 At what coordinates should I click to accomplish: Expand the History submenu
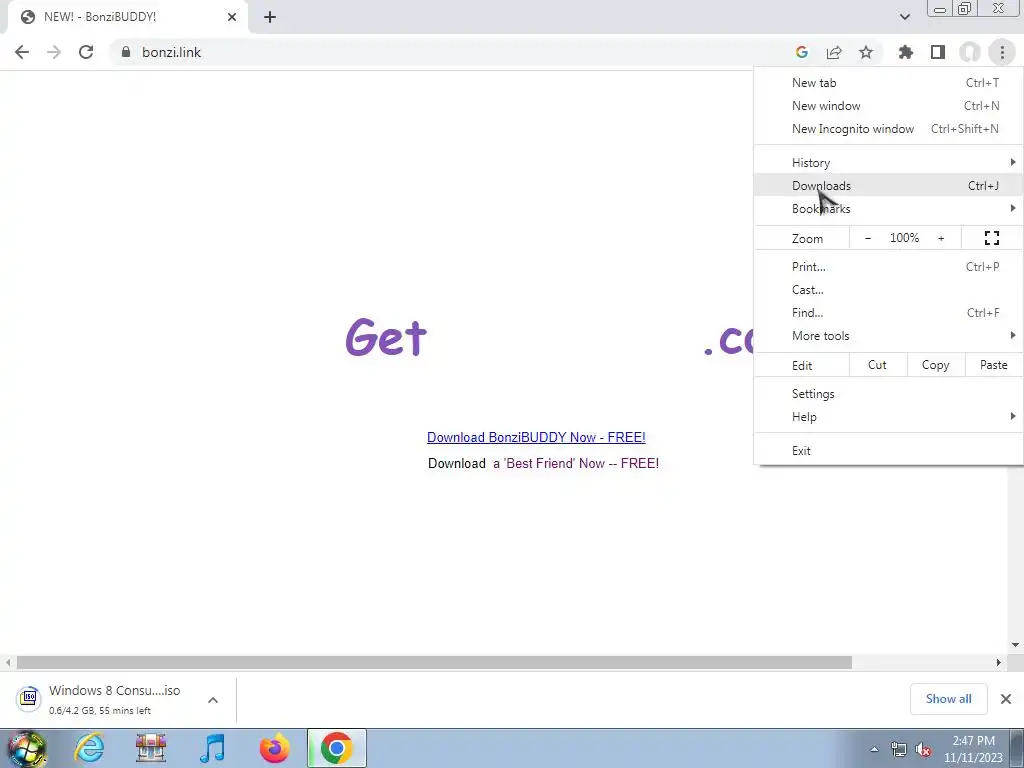pos(888,163)
